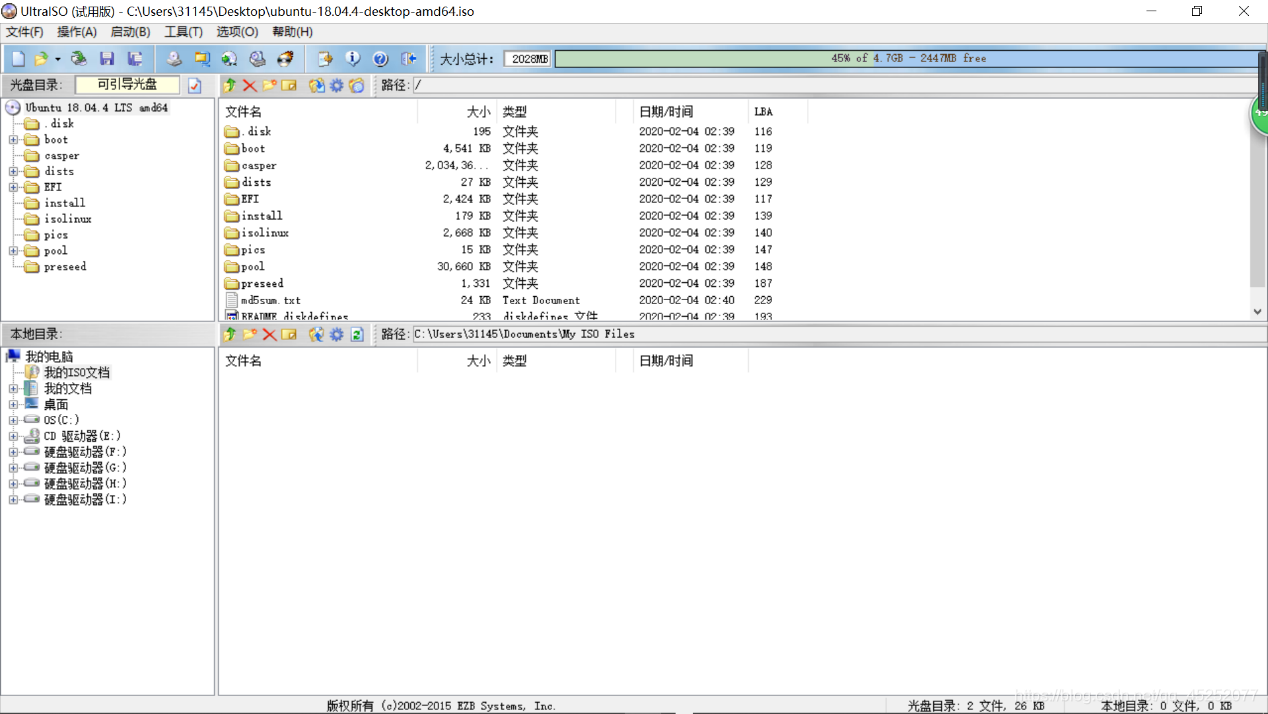Open the 文件(F) menu
This screenshot has height=714, width=1268.
point(25,32)
